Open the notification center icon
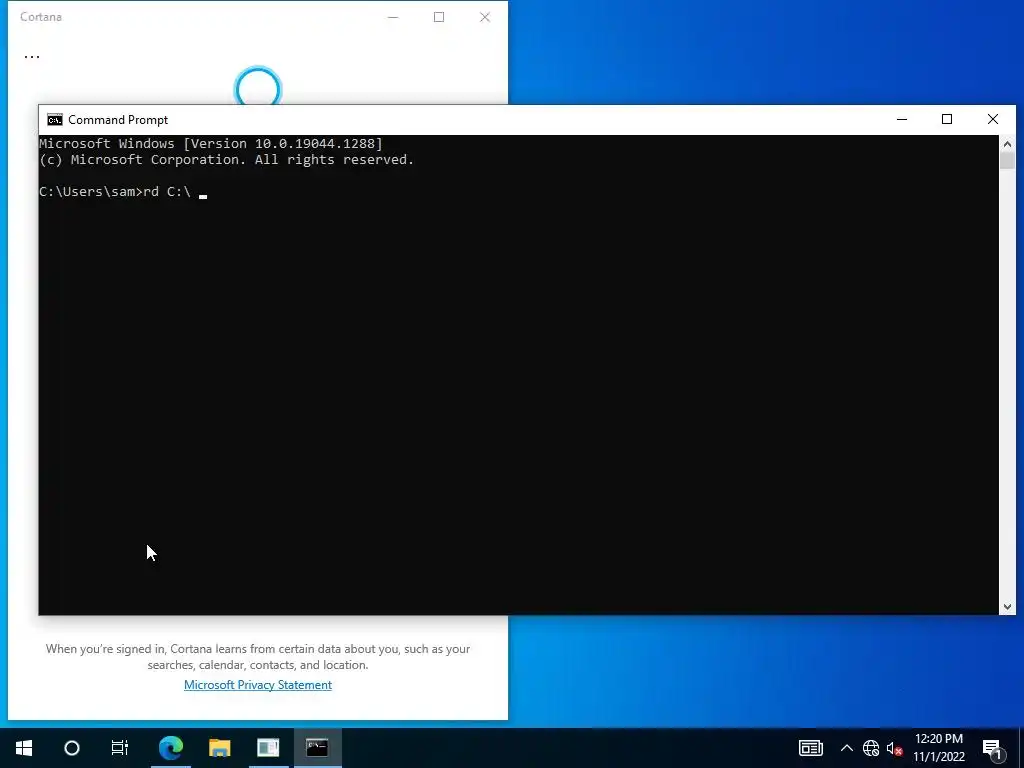Viewport: 1024px width, 768px height. 992,749
